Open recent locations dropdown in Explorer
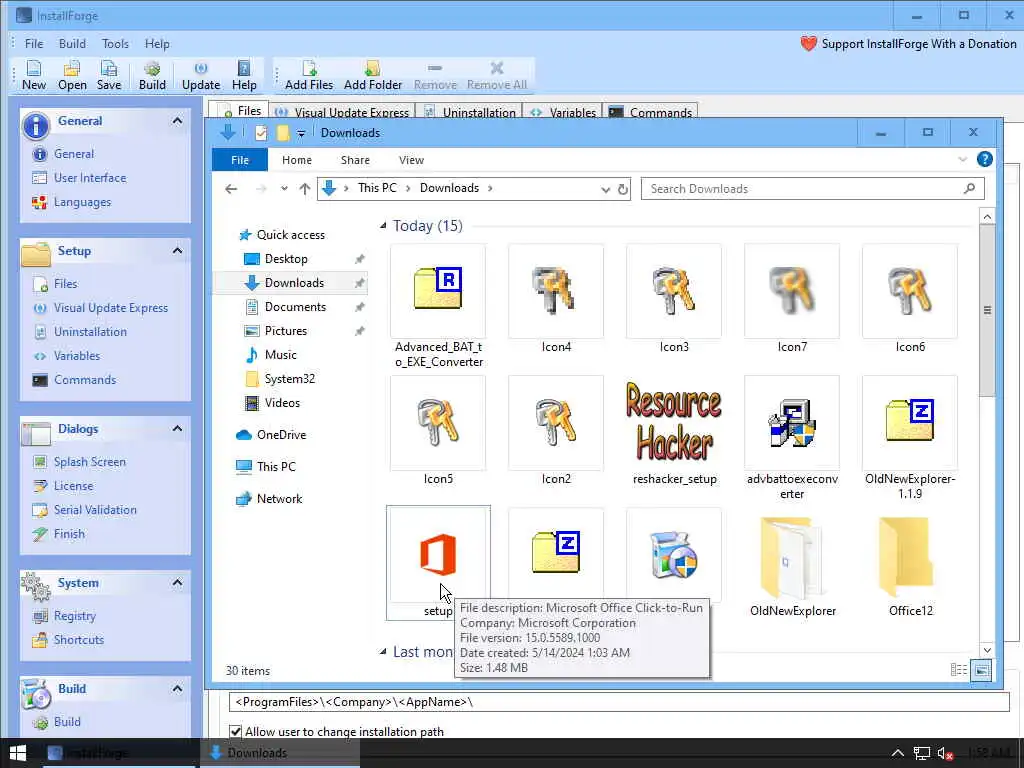This screenshot has width=1024, height=768. coord(284,189)
